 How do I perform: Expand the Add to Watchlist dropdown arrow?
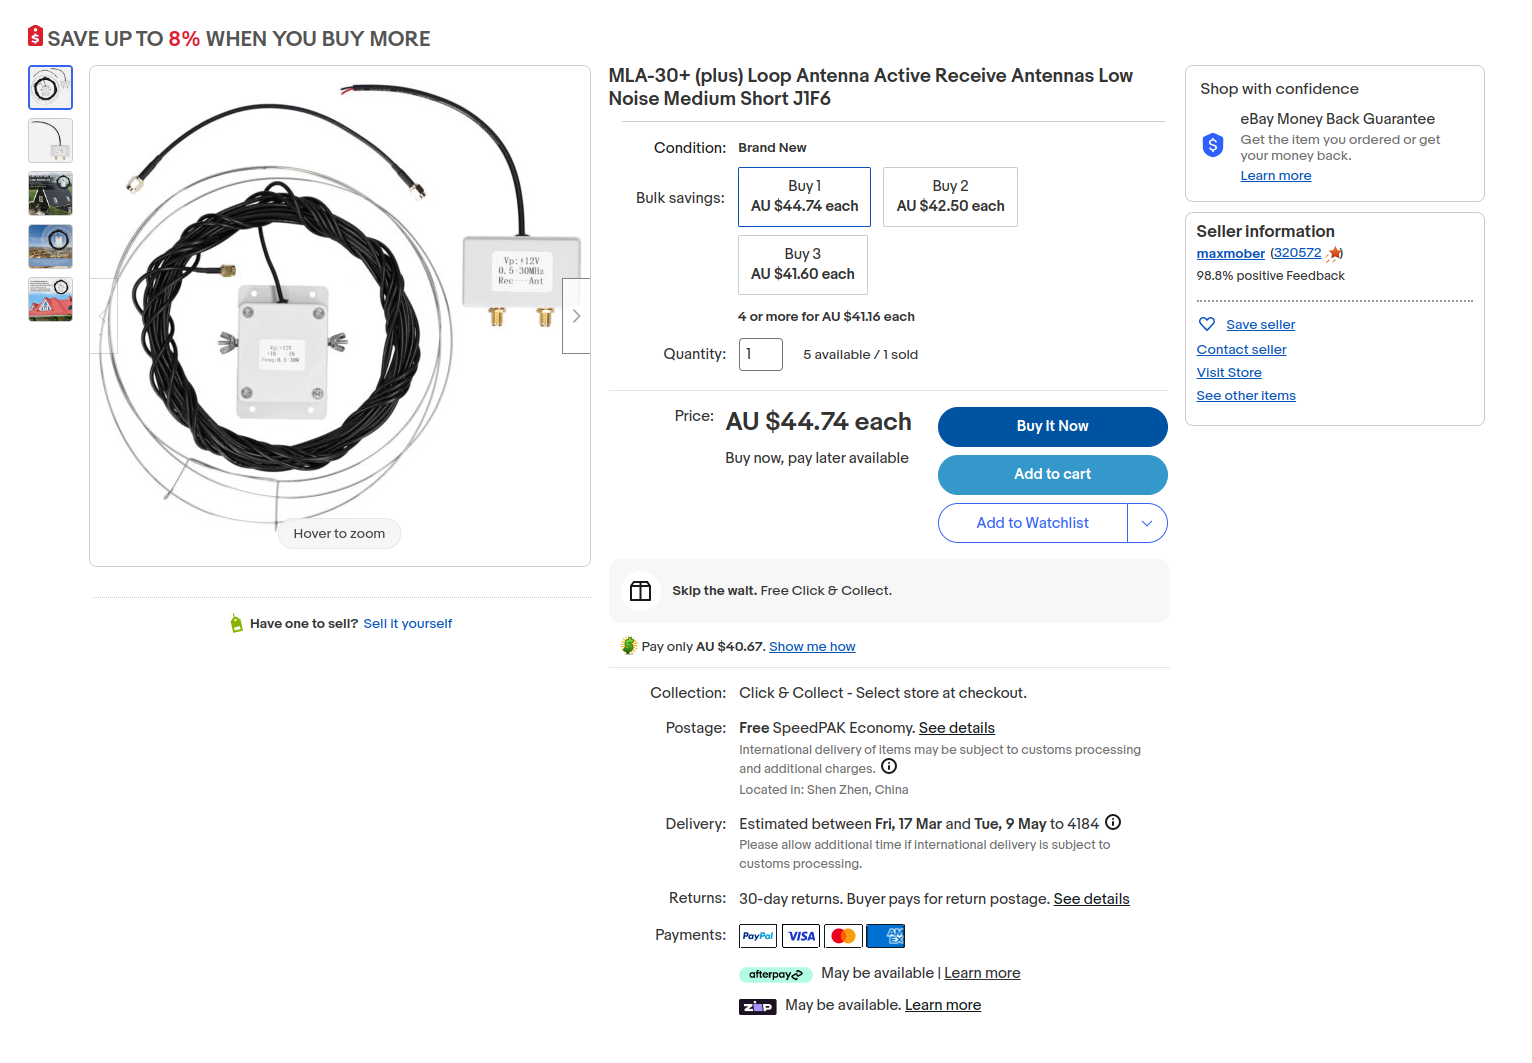click(x=1147, y=523)
